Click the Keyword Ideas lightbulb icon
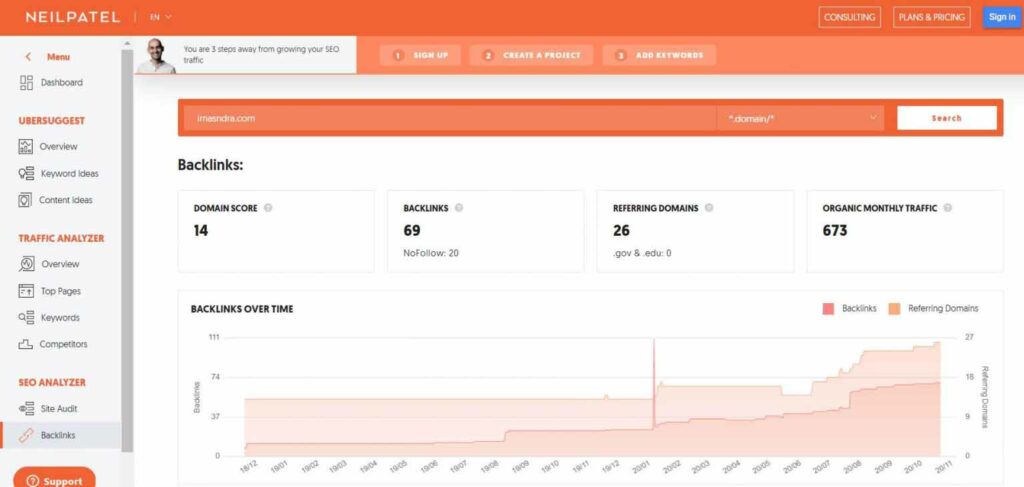 tap(26, 174)
